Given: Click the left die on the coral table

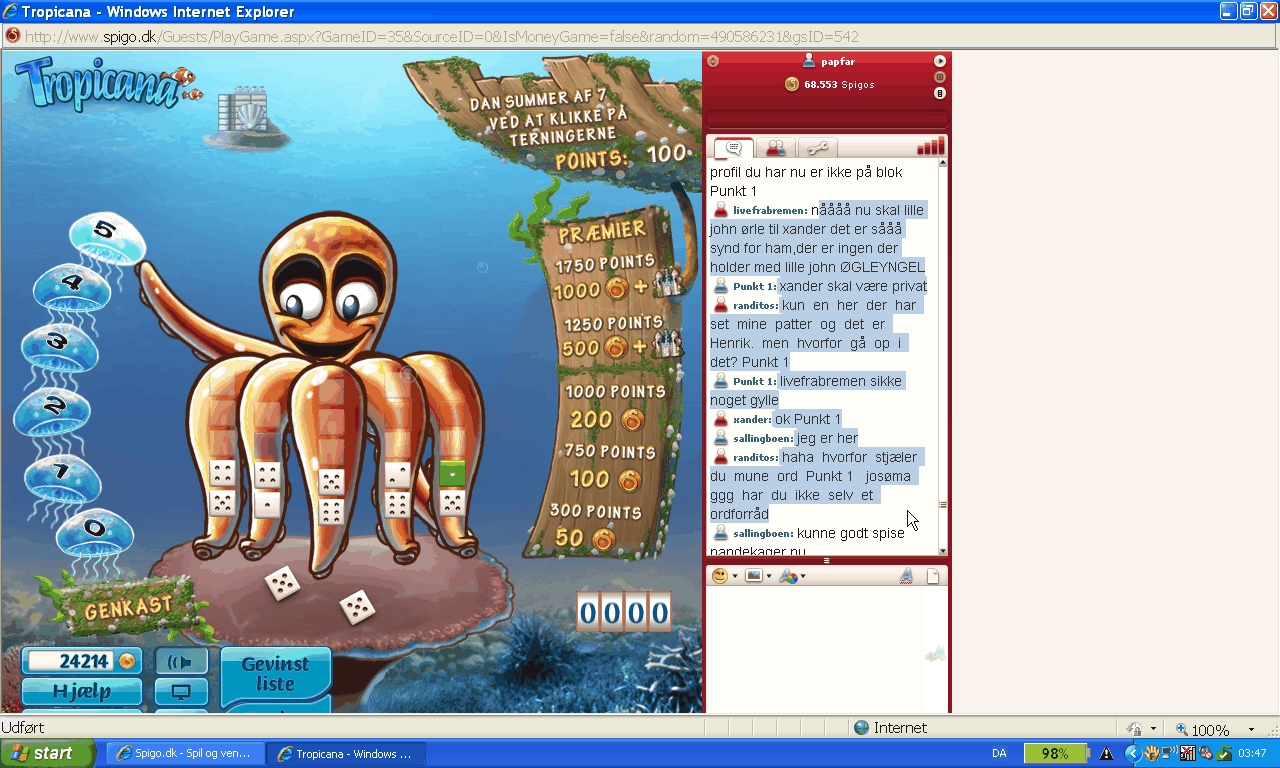Looking at the screenshot, I should (282, 583).
